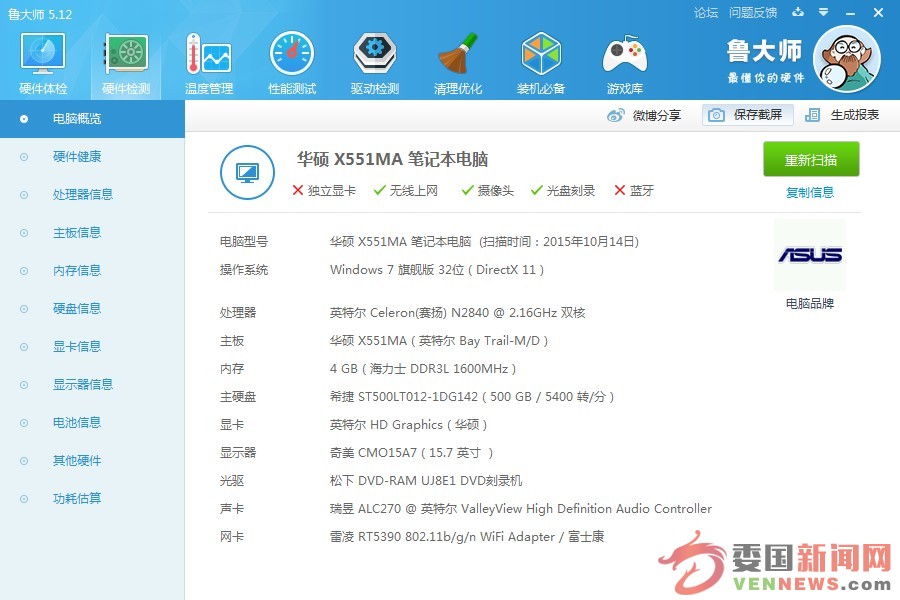Click the Celeron N2840 processor value
This screenshot has height=600, width=900.
tap(457, 313)
